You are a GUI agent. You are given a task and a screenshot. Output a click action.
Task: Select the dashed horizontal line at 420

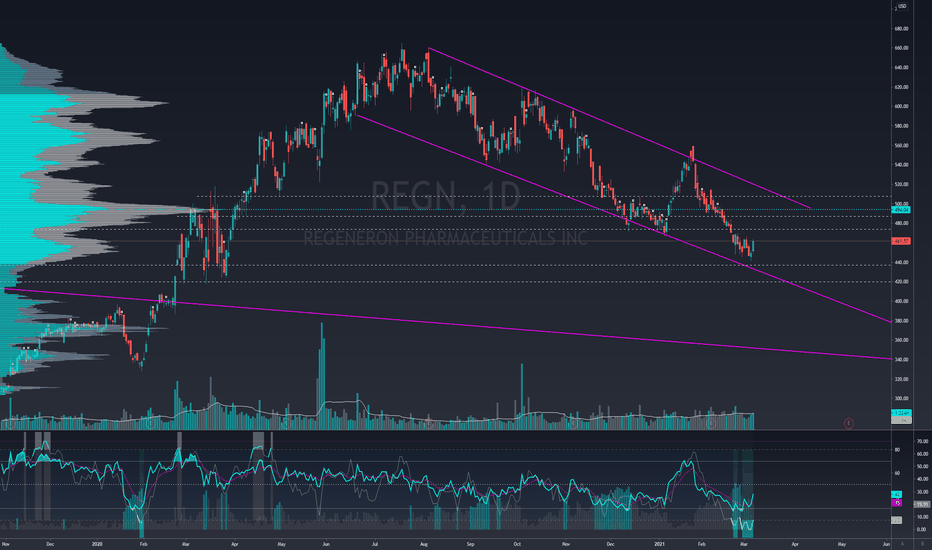point(446,282)
